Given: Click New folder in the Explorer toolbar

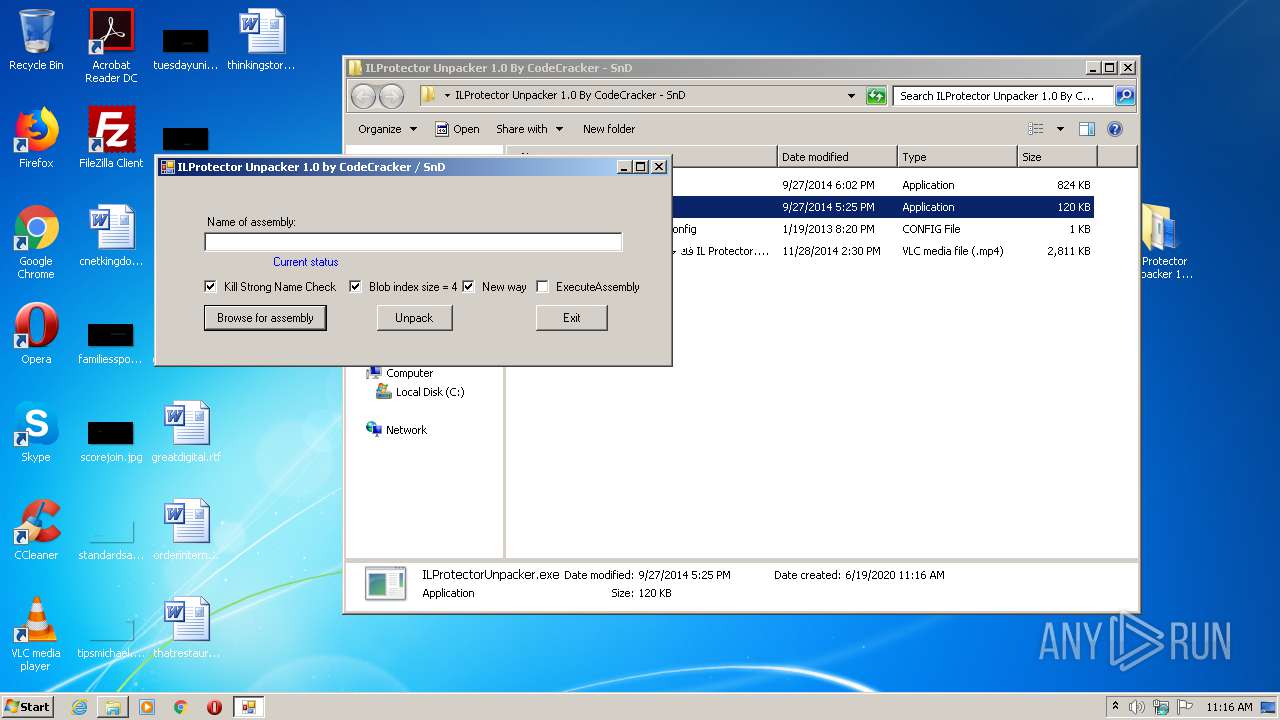Looking at the screenshot, I should coord(609,129).
